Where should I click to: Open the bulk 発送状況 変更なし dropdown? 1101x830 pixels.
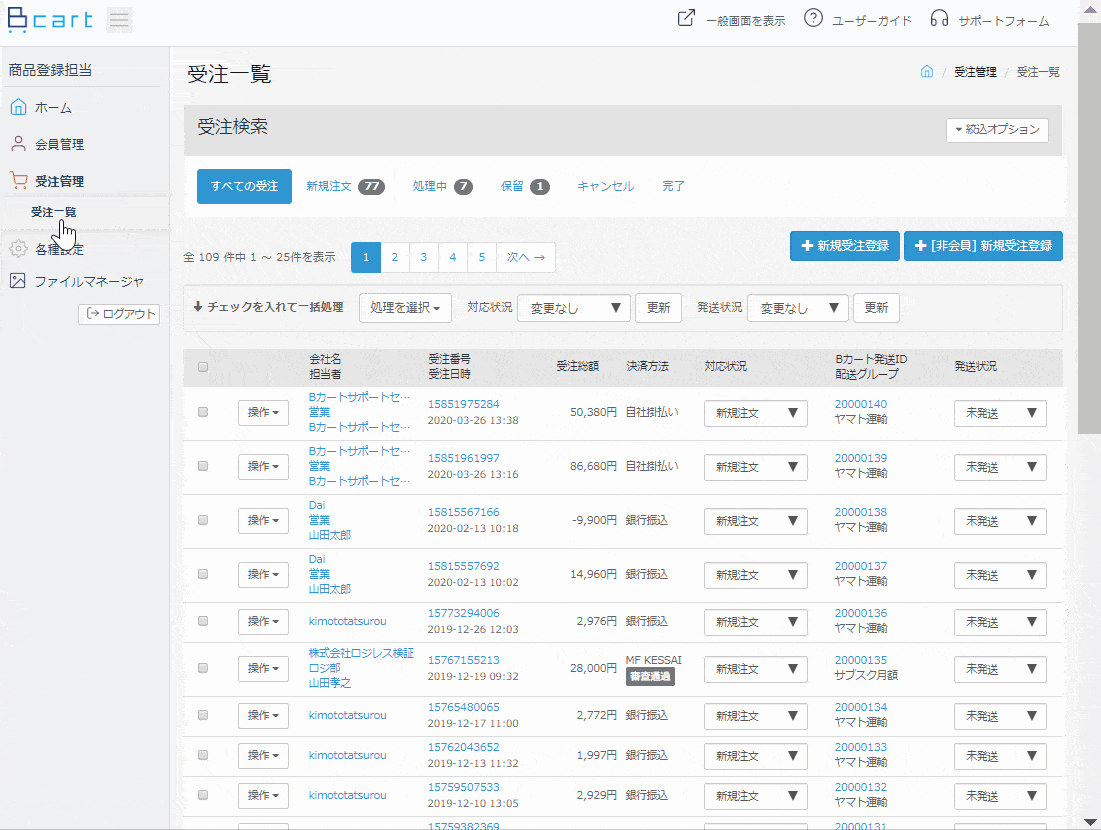point(798,308)
